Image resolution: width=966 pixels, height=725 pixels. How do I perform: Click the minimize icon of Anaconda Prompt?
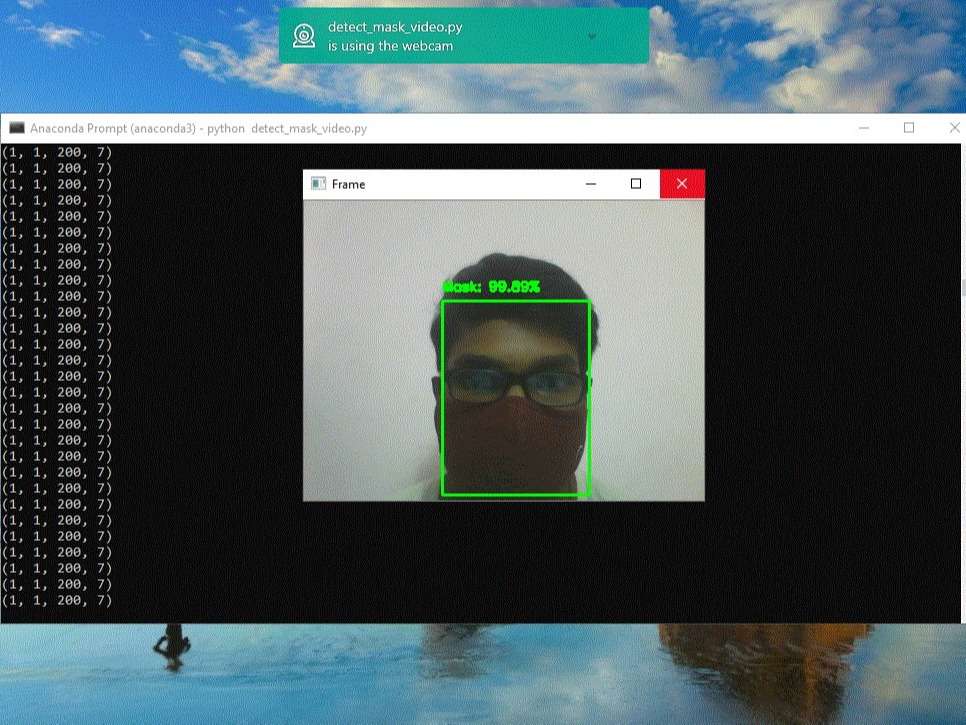point(862,128)
